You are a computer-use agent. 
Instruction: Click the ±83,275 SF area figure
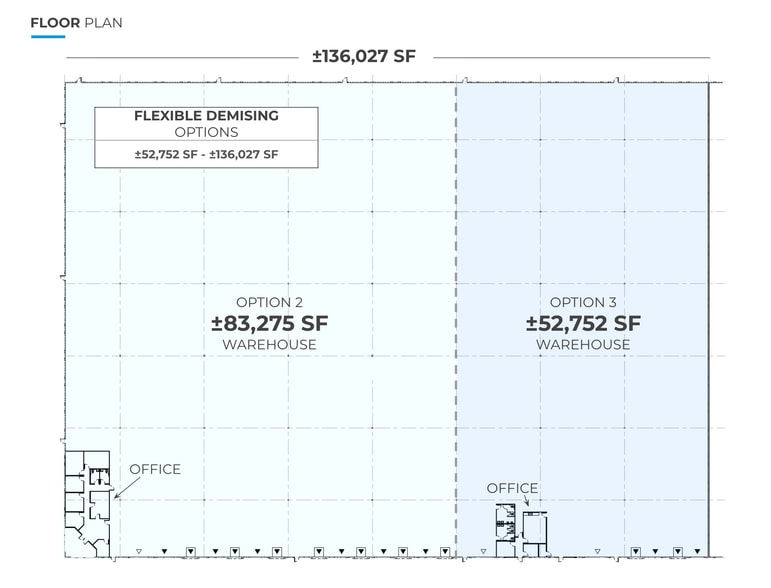[x=269, y=323]
